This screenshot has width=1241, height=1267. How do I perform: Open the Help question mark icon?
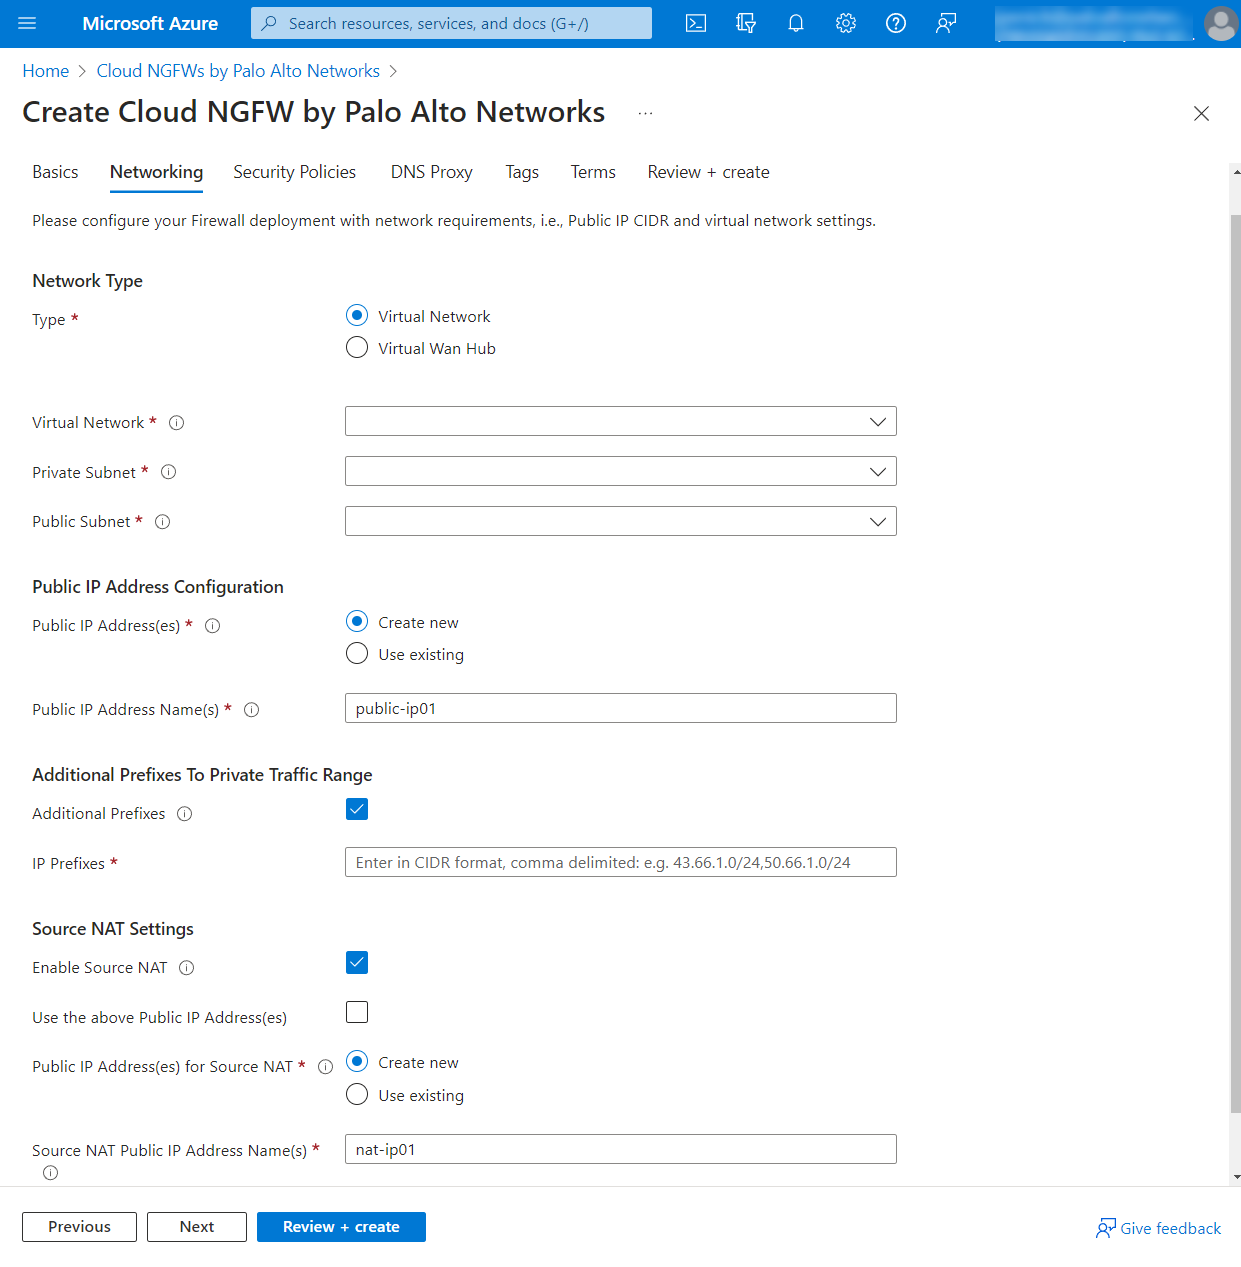coord(896,23)
